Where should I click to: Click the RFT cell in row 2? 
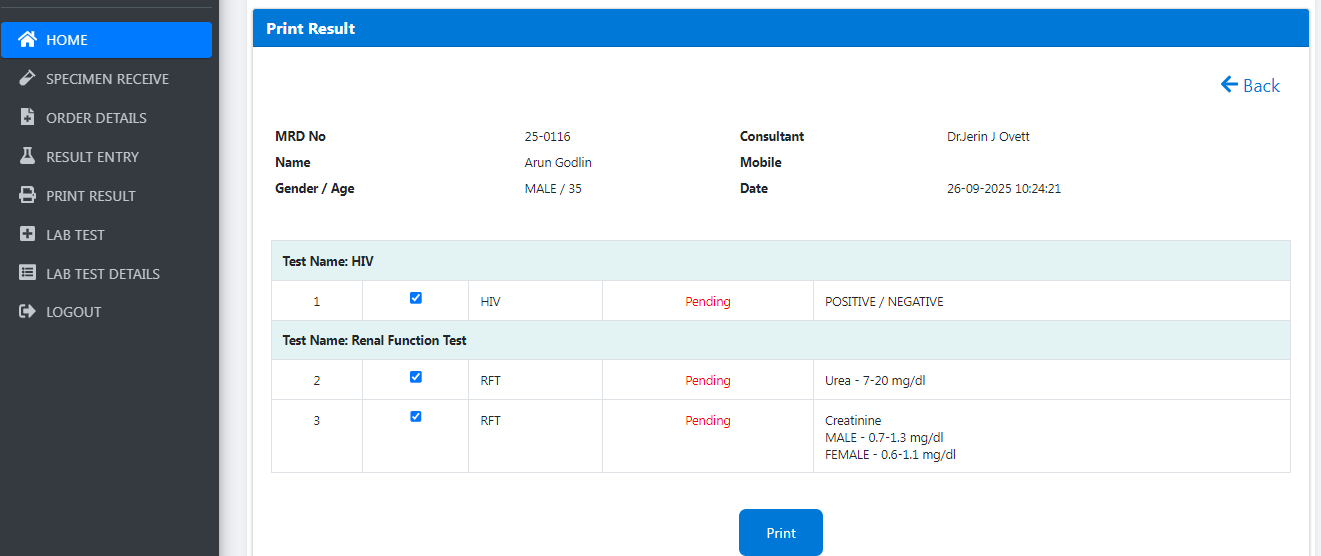[535, 380]
